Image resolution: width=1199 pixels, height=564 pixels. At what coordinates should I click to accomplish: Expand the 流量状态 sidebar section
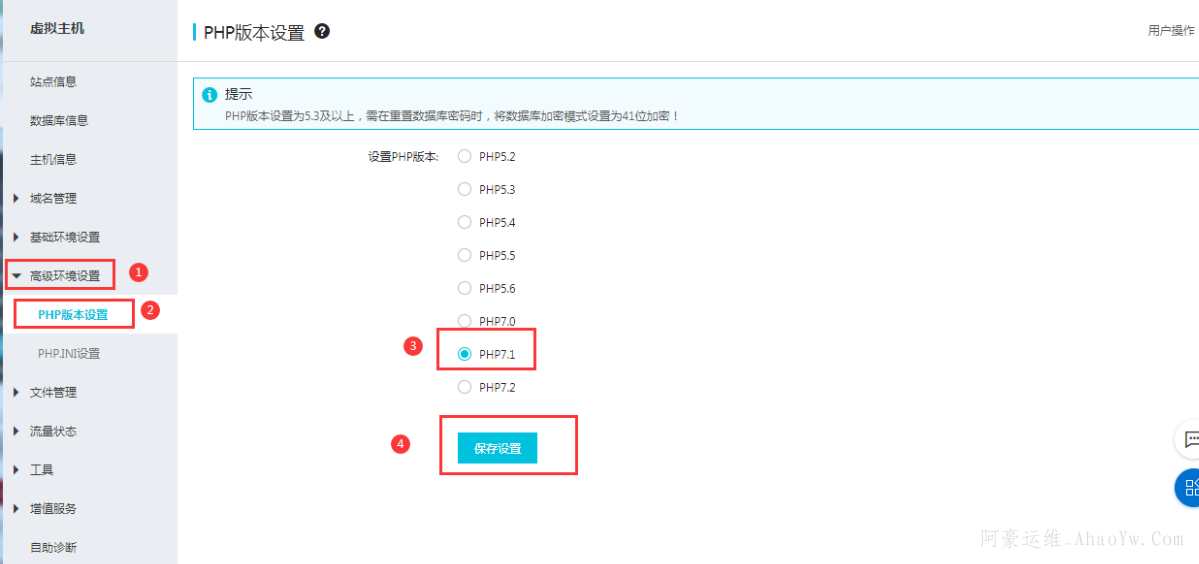(x=53, y=431)
